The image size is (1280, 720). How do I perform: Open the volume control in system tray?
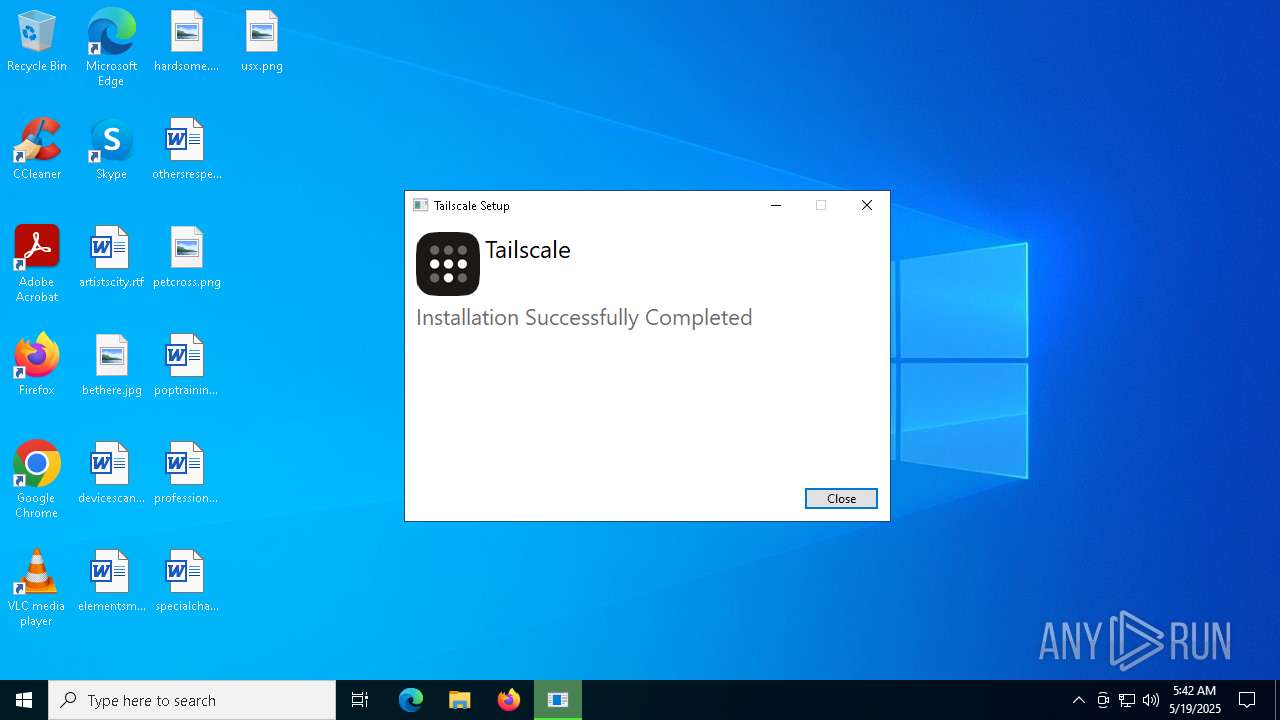1151,700
